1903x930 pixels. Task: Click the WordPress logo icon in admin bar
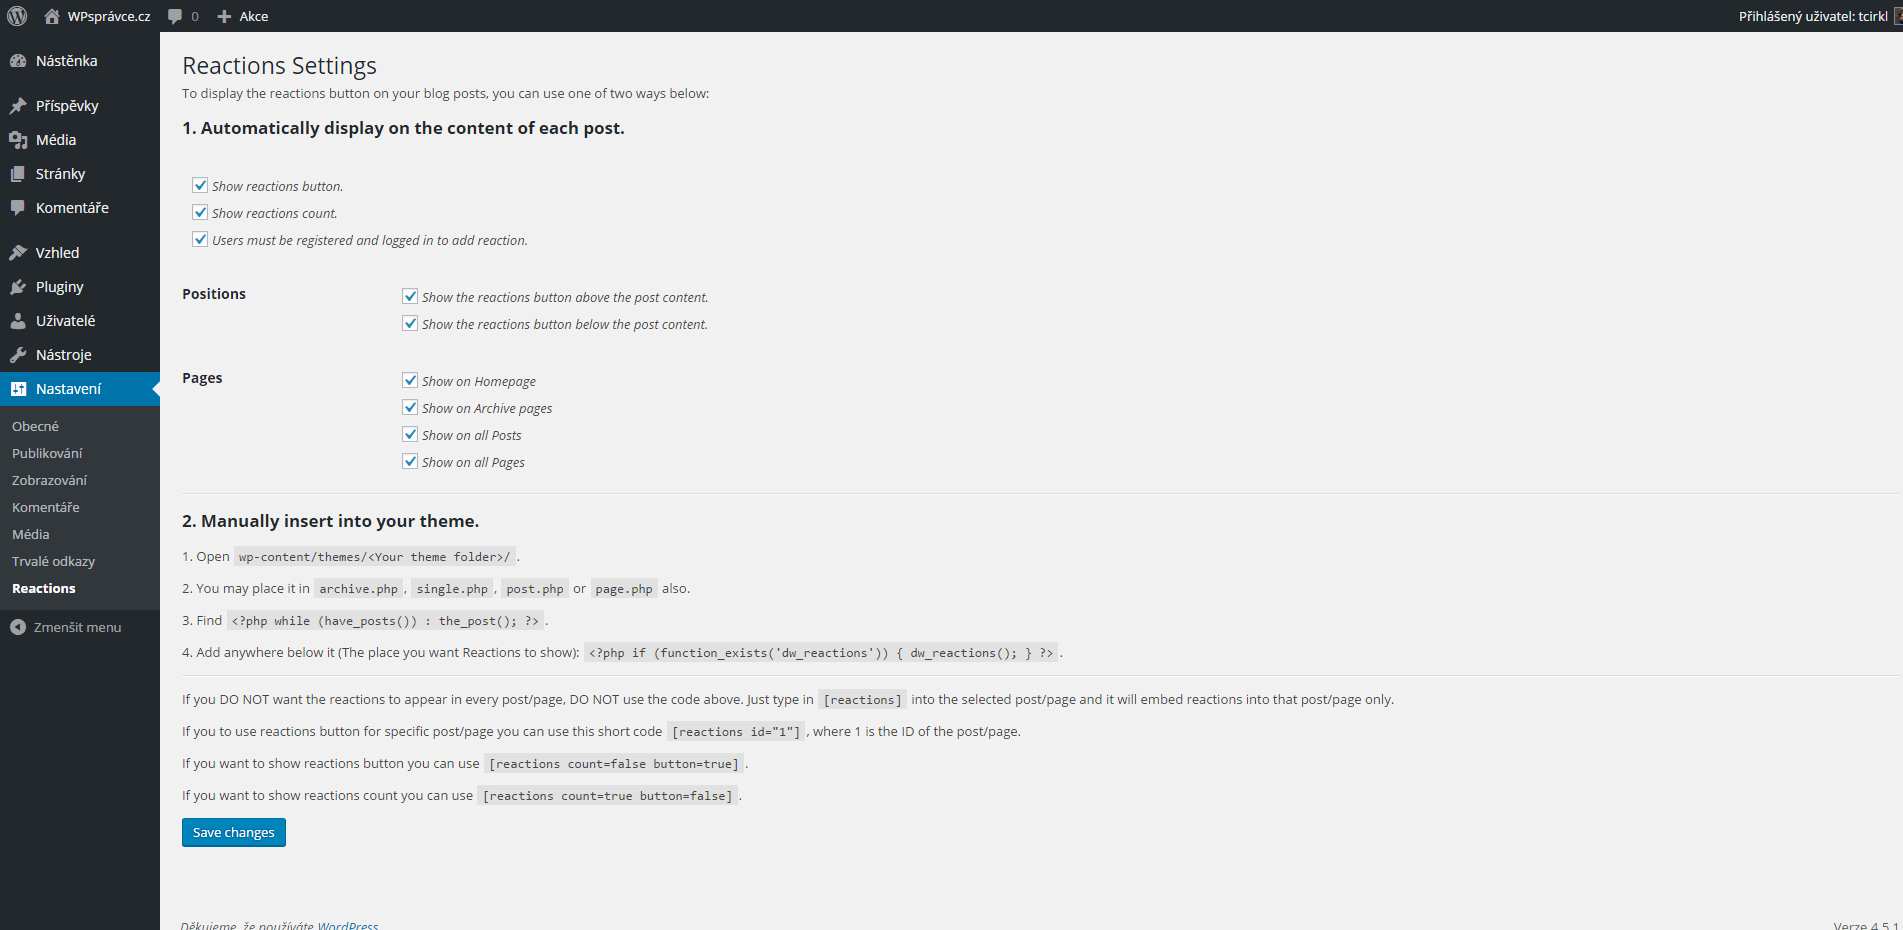pos(17,16)
